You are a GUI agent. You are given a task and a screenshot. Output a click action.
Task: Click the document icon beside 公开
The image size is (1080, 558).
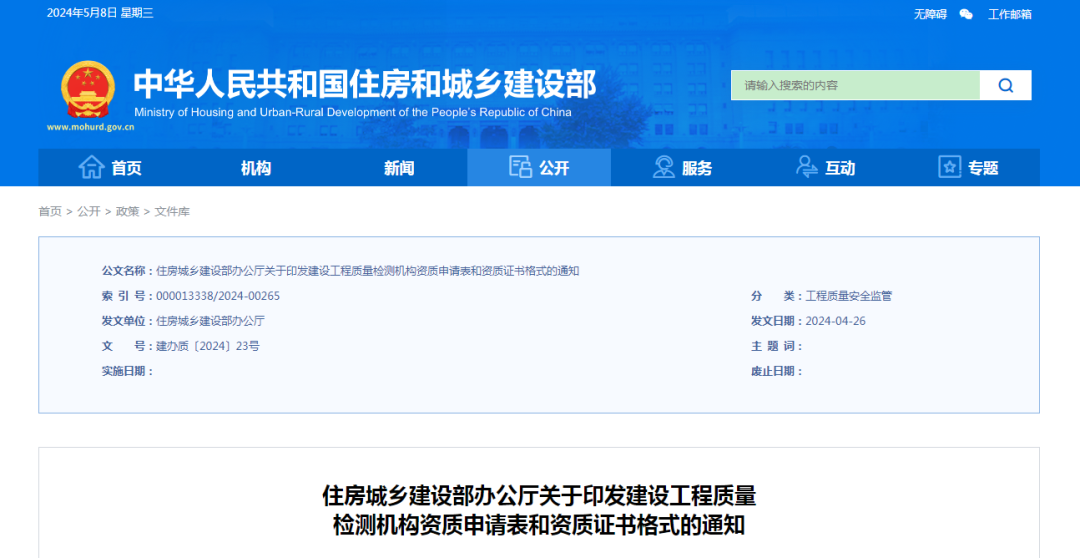[520, 167]
